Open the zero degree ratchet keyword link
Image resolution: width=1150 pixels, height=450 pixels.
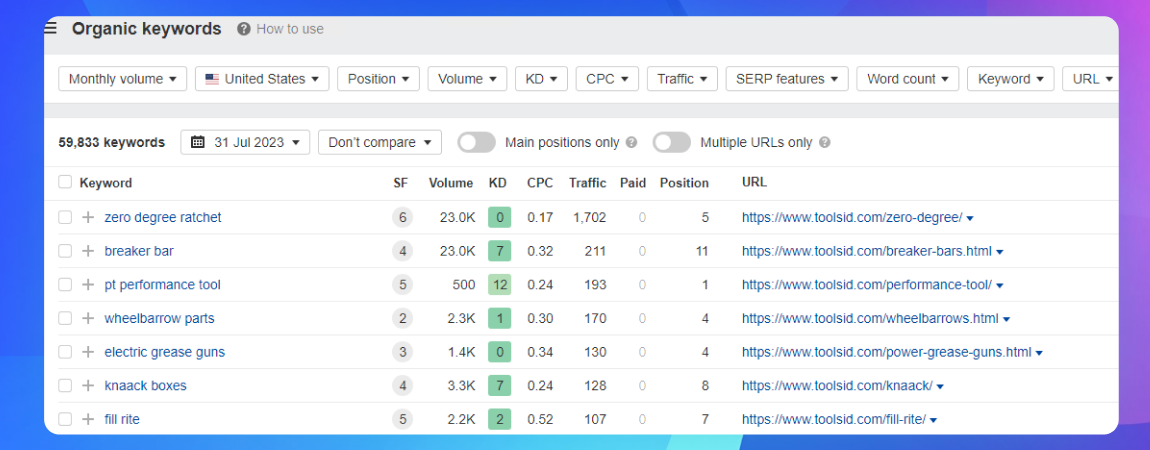(x=163, y=218)
